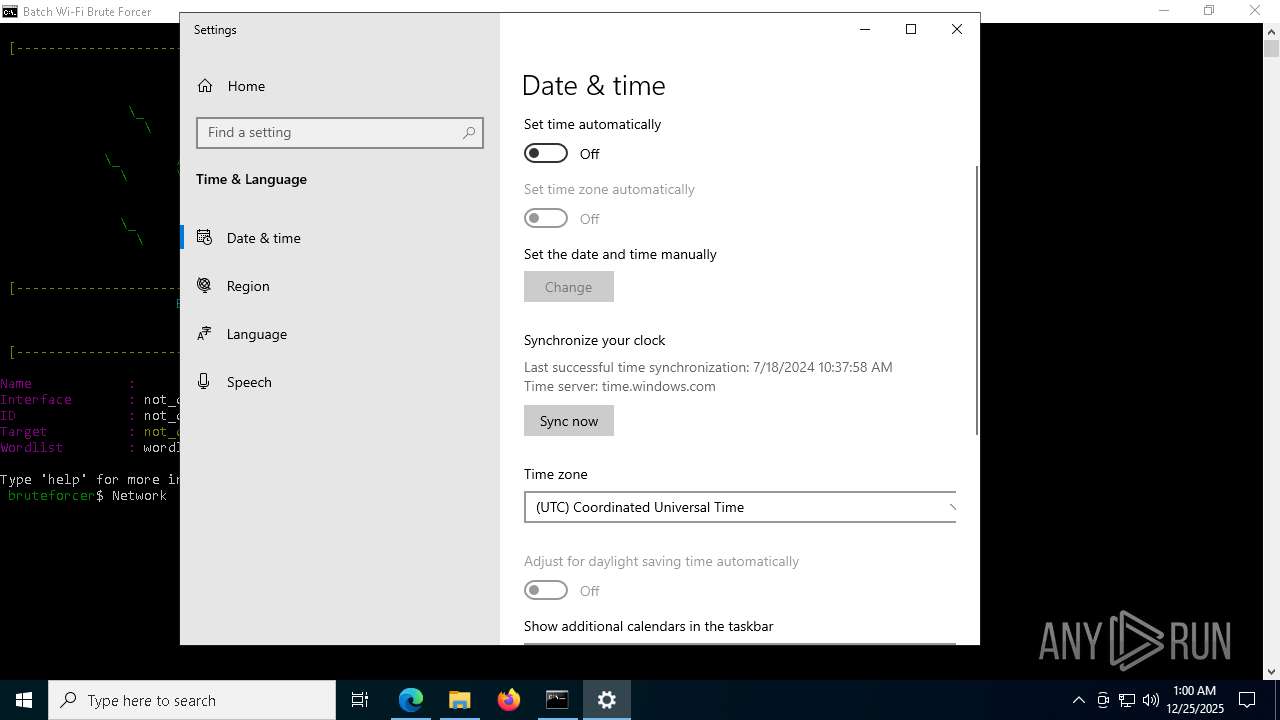Image resolution: width=1280 pixels, height=720 pixels.
Task: Click the Settings page vertical scrollbar
Action: pyautogui.click(x=977, y=300)
